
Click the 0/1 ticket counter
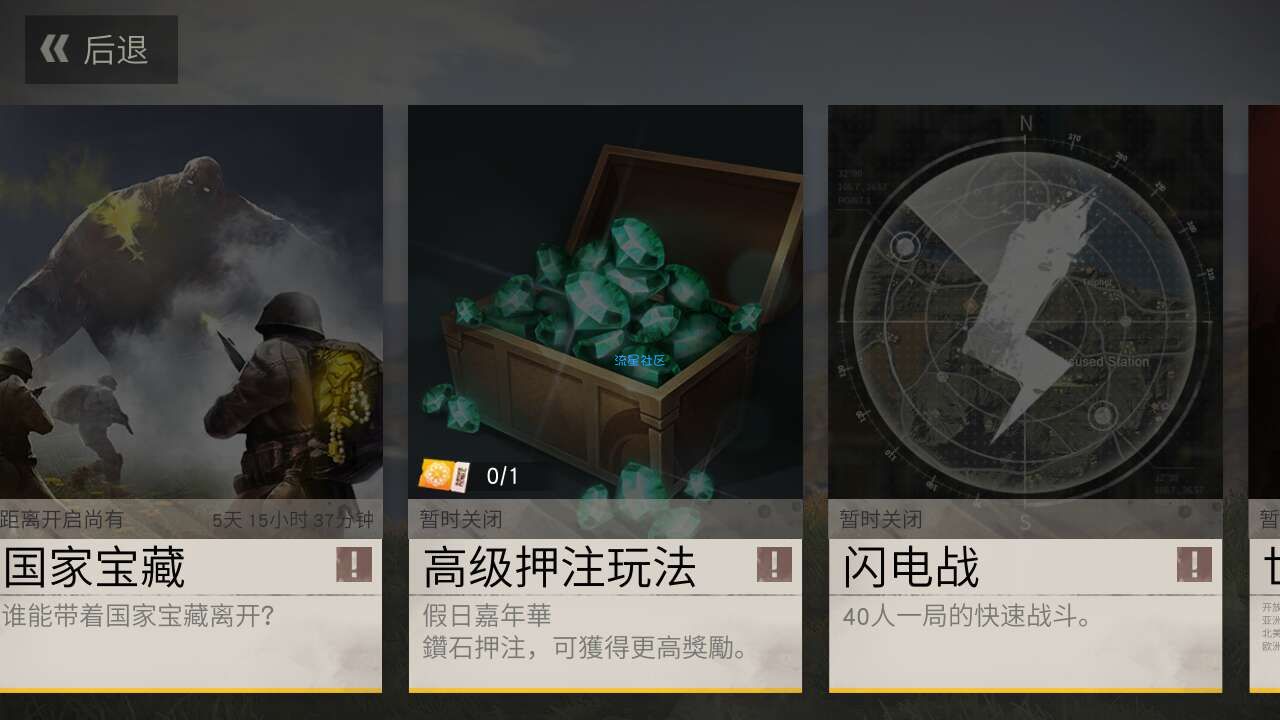503,477
